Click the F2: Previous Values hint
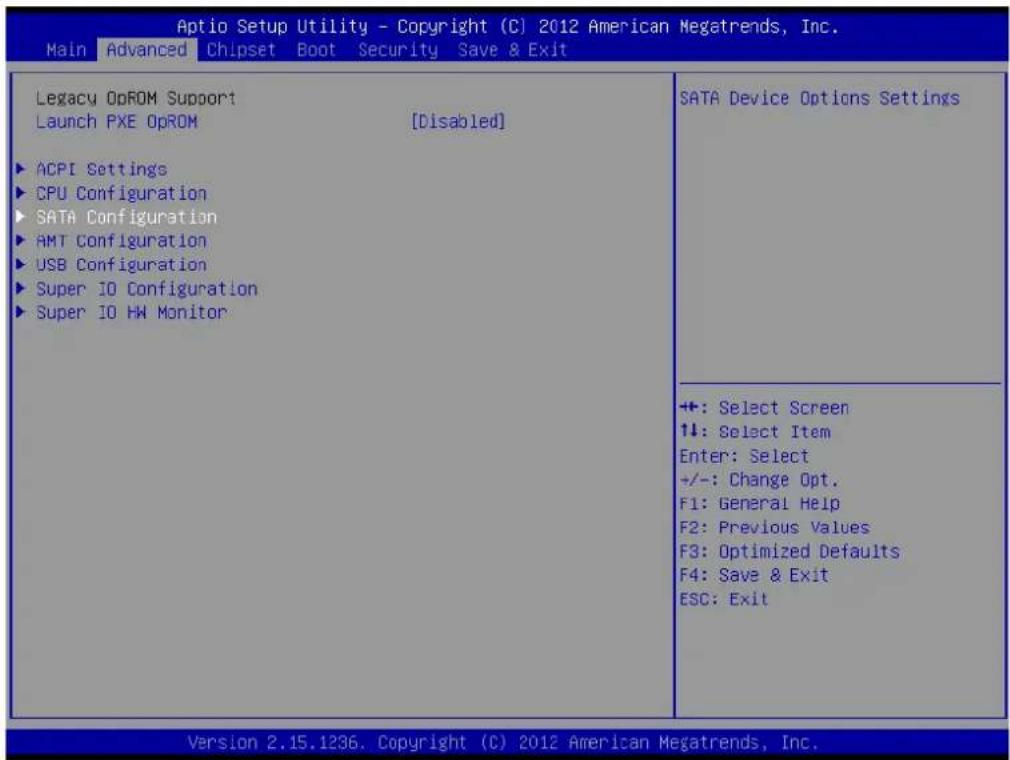Viewport: 1010px width, 760px height. (x=774, y=527)
